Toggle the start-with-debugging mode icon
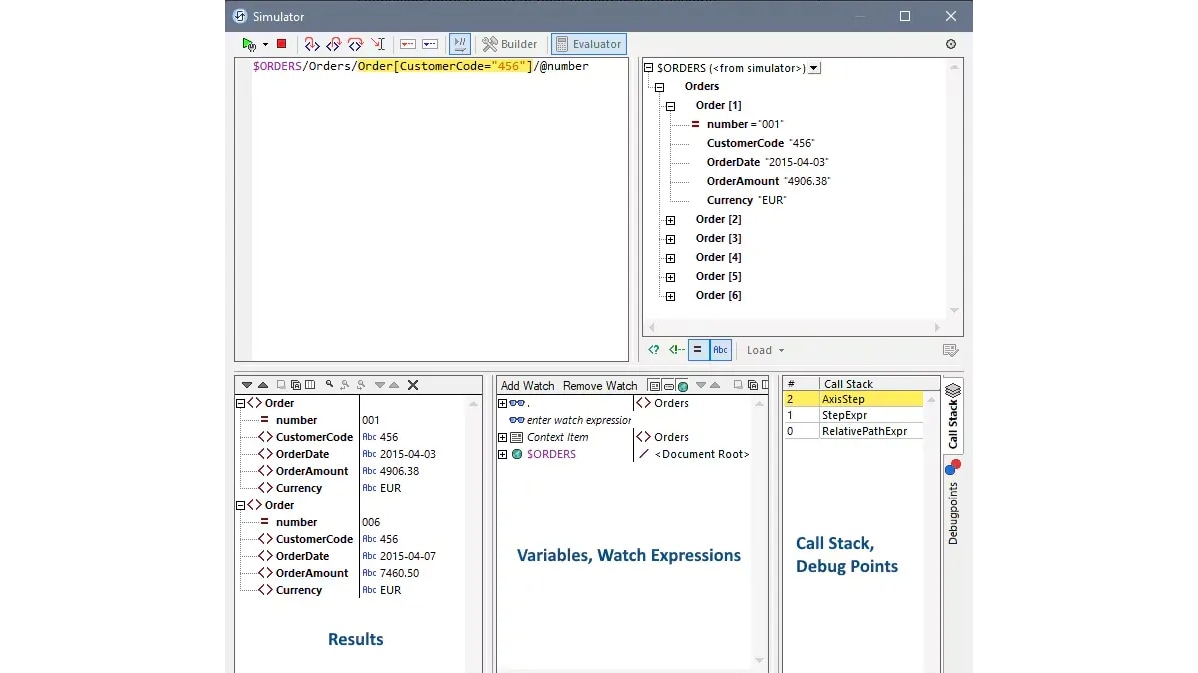Viewport: 1198px width, 673px height. pyautogui.click(x=459, y=43)
